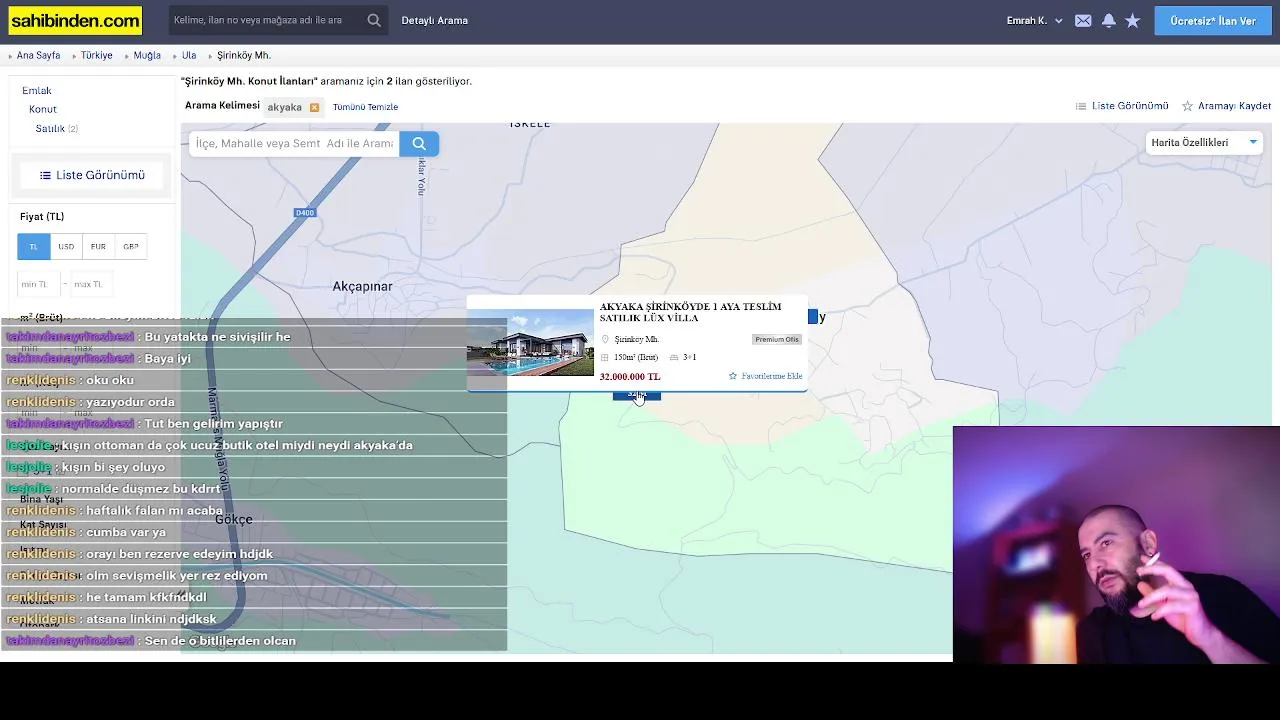This screenshot has width=1280, height=720.
Task: Click Tümünü Temizle link
Action: point(365,107)
